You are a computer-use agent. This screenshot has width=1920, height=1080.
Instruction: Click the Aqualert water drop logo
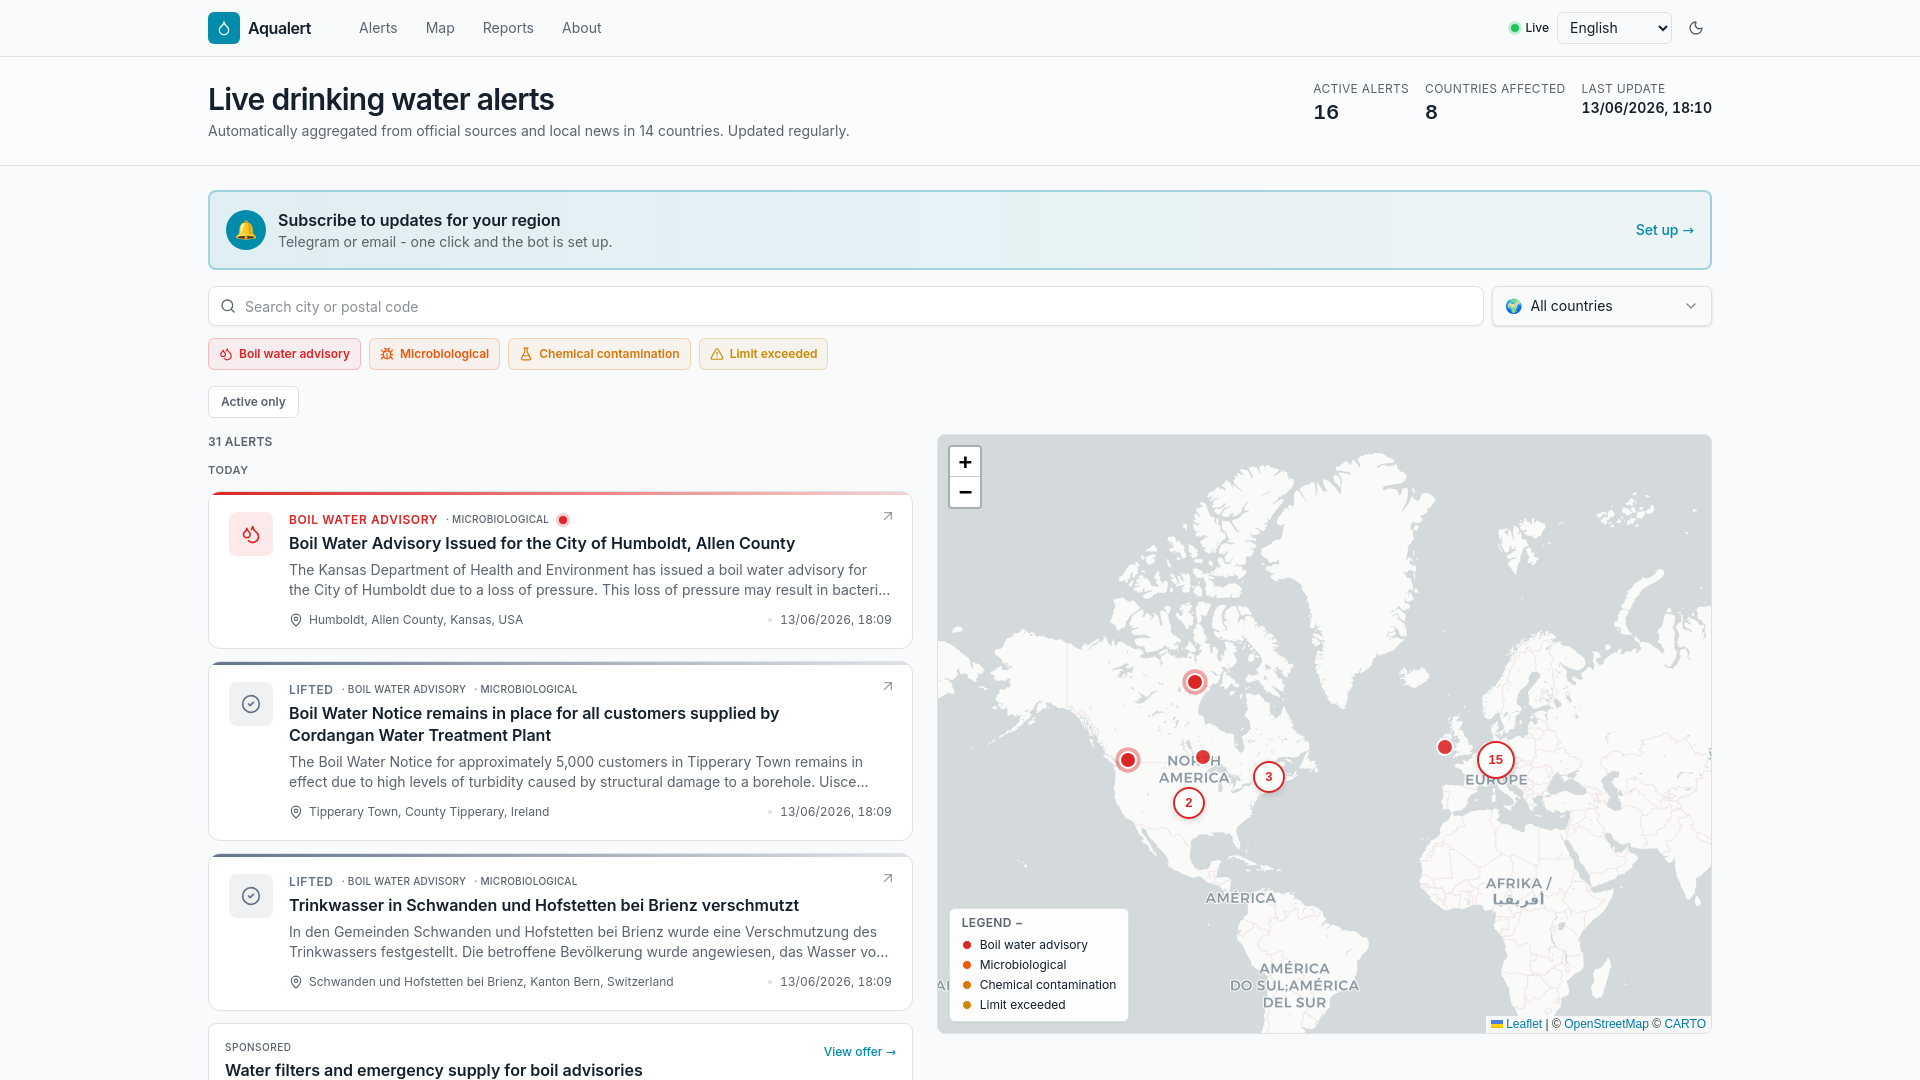pyautogui.click(x=224, y=28)
